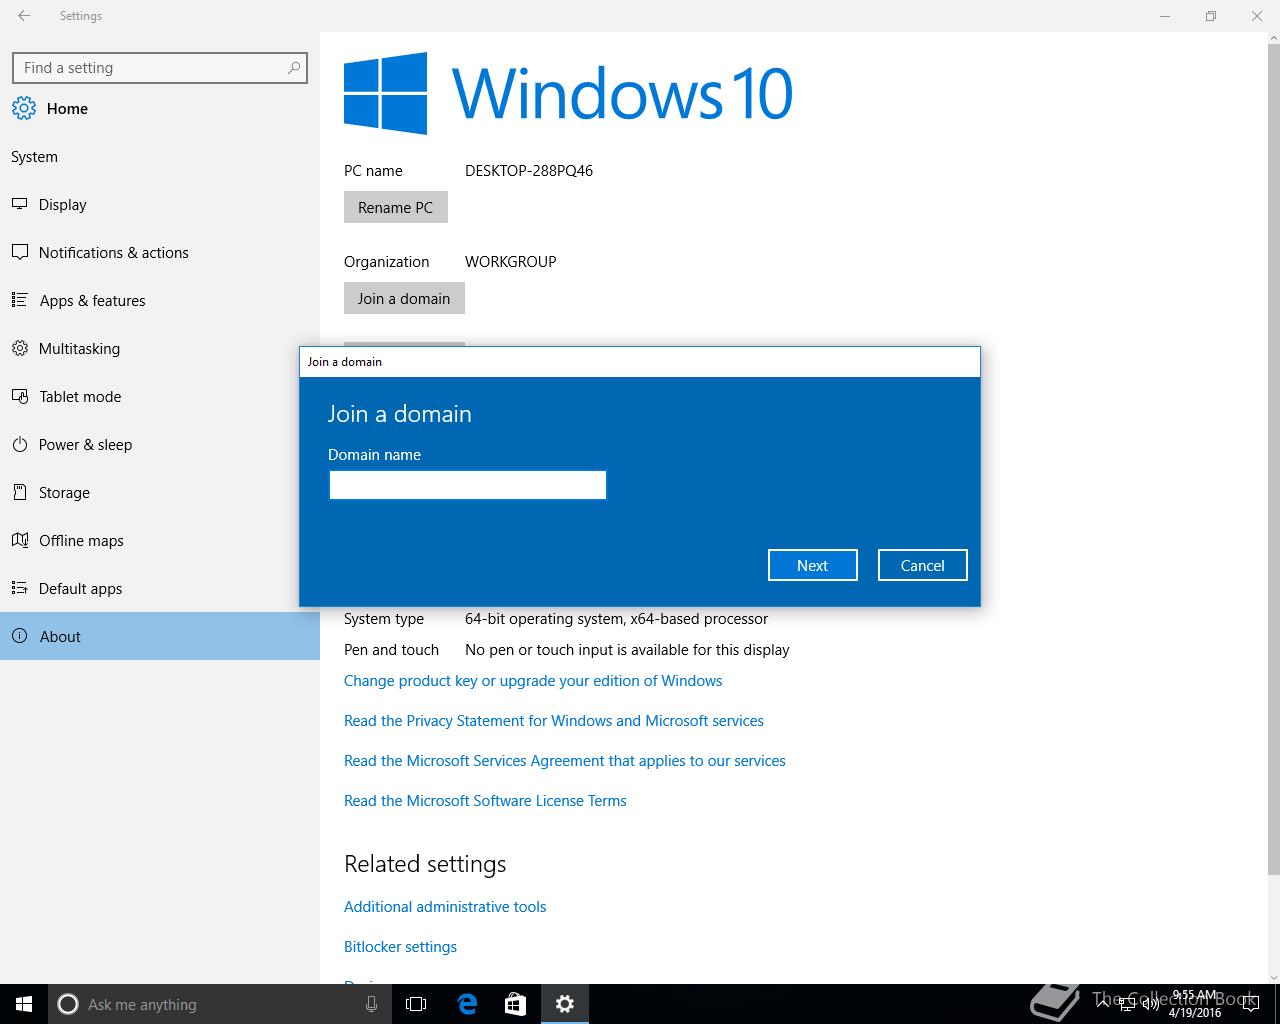
Task: Open the Store from the taskbar
Action: pyautogui.click(x=515, y=1004)
